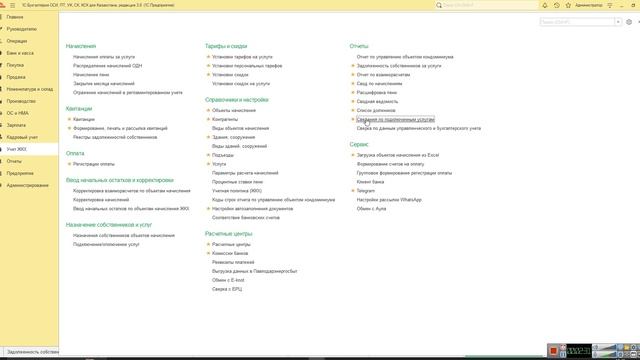Toggle favorite star for Квитанции link

pyautogui.click(x=69, y=119)
